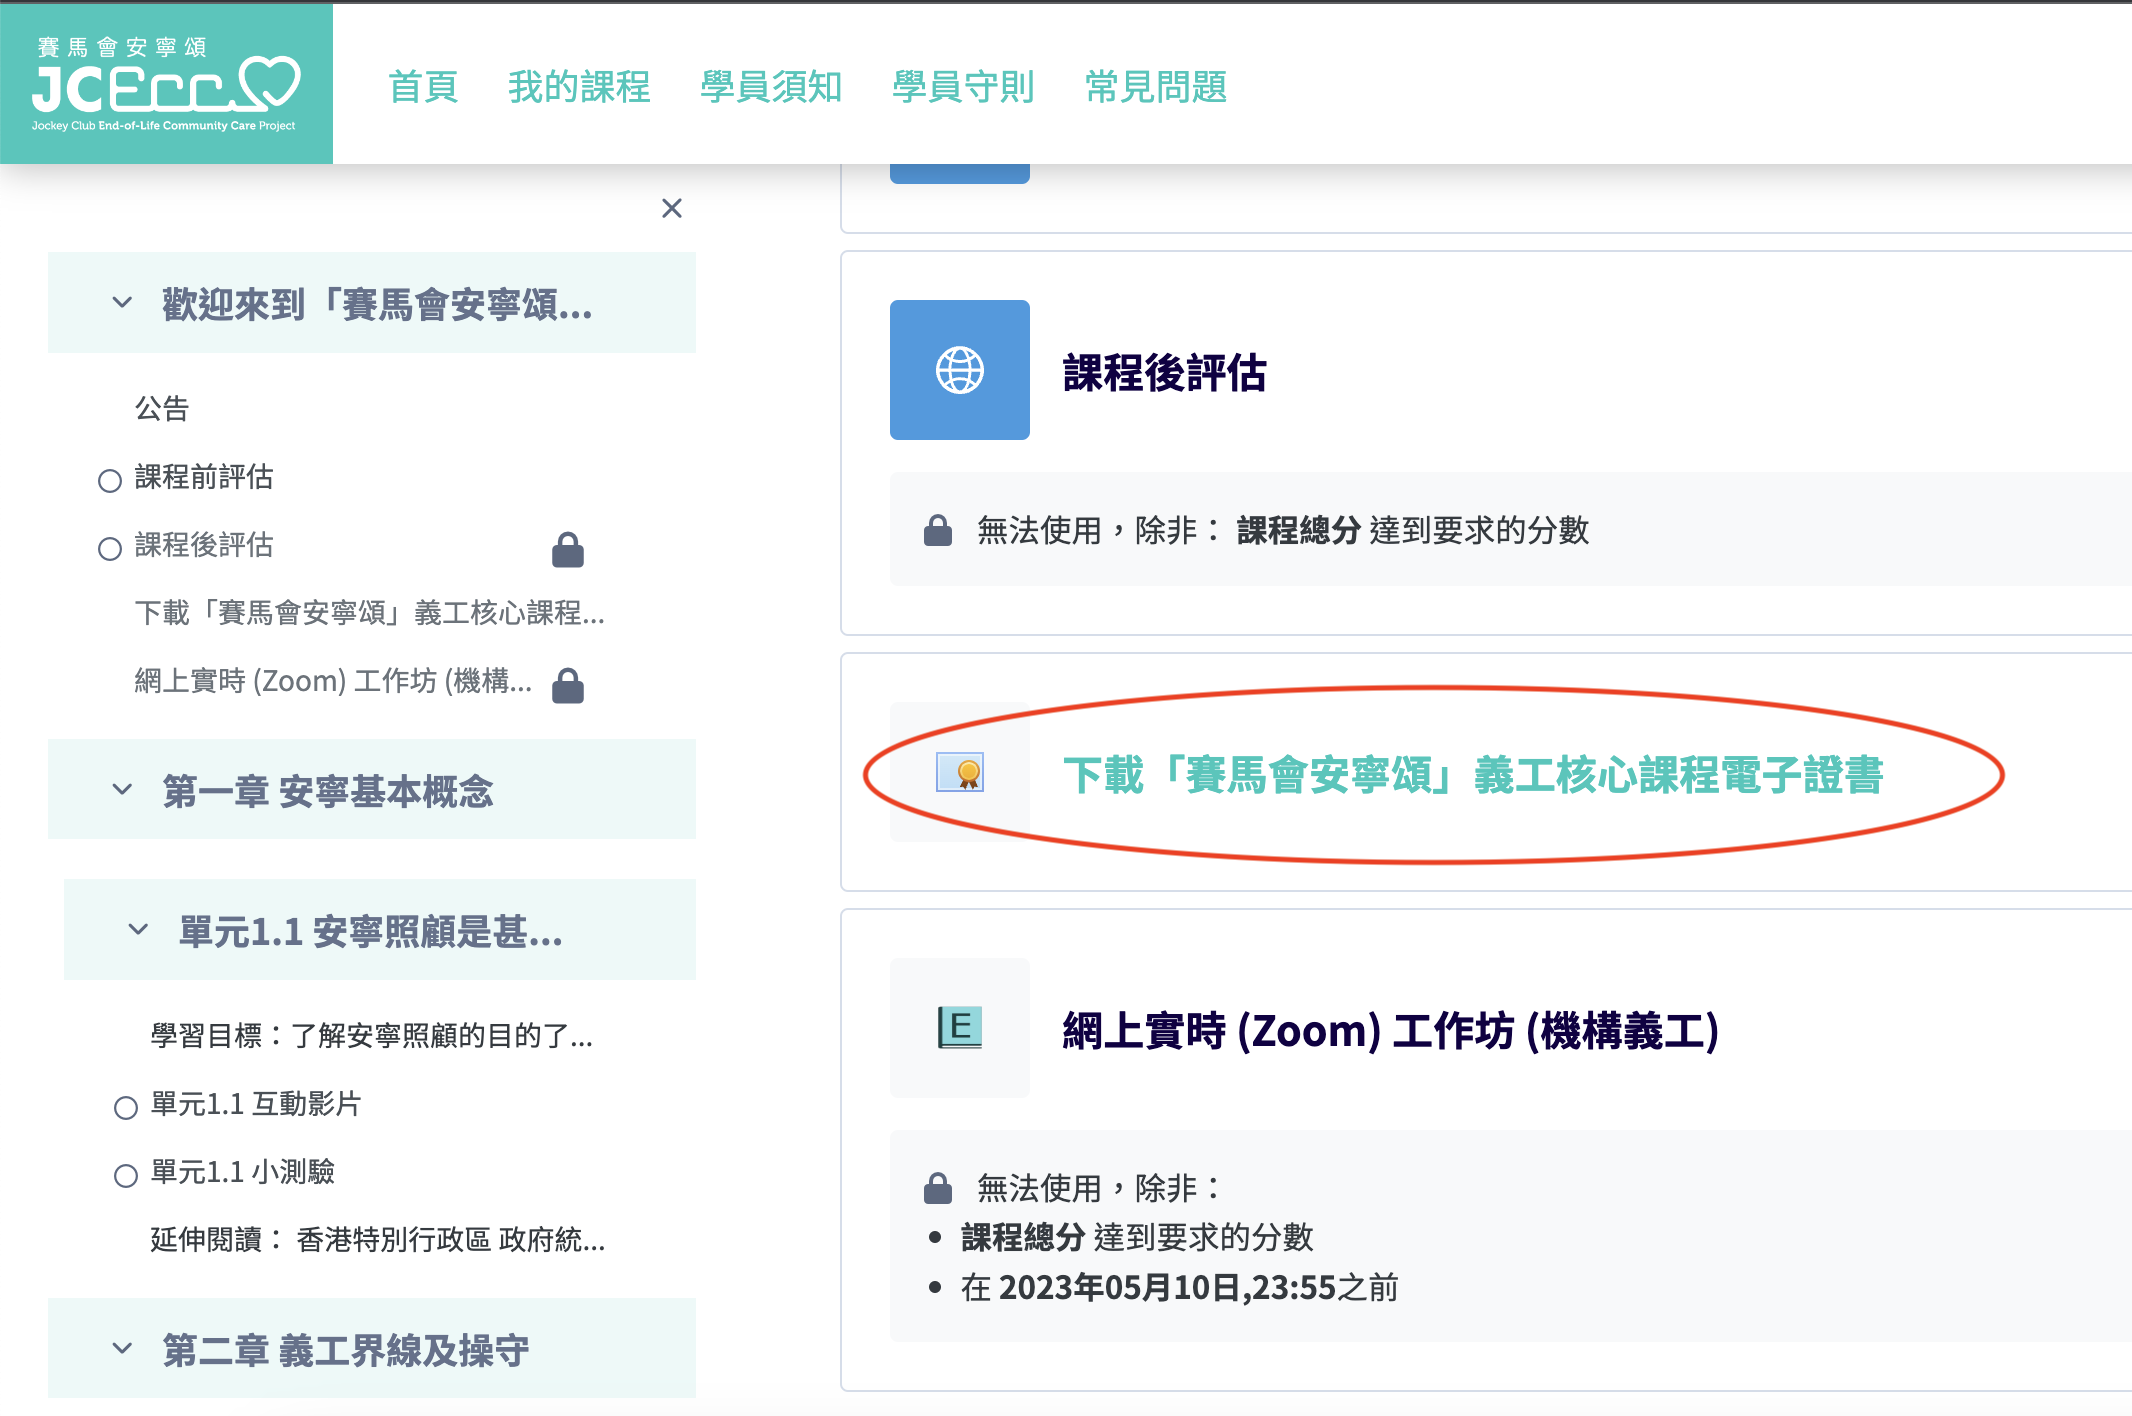Click the lock icon next to 課程後評估 in sidebar
Viewport: 2132px width, 1416px height.
click(567, 549)
